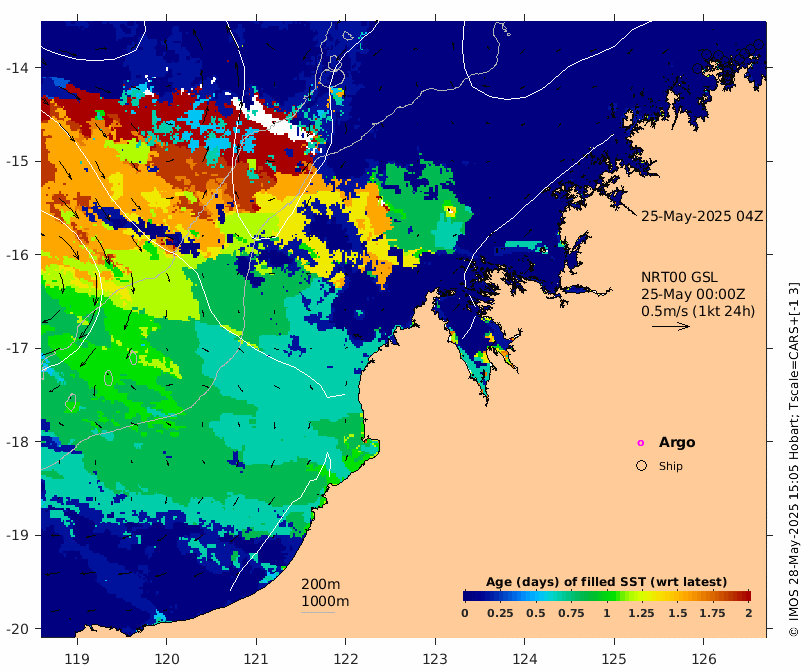Click the 1000m legend line sample
The width and height of the screenshot is (810, 672).
(x=318, y=613)
